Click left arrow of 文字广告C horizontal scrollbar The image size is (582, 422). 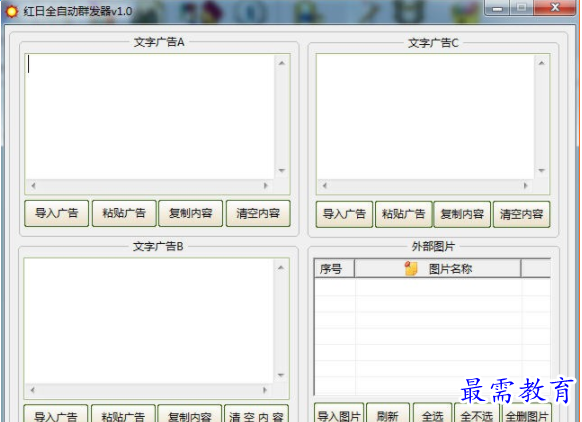click(325, 186)
